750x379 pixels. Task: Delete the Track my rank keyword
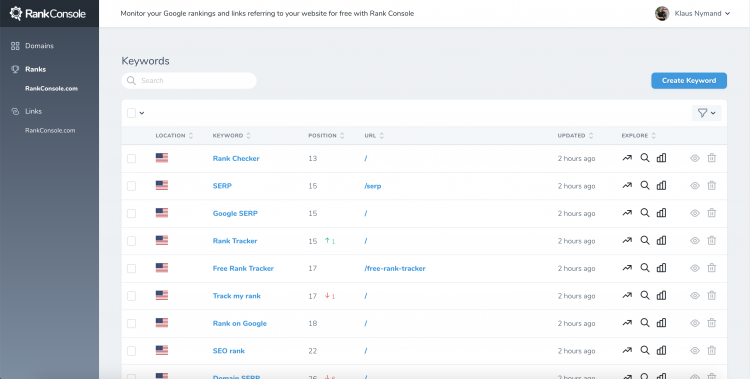712,296
